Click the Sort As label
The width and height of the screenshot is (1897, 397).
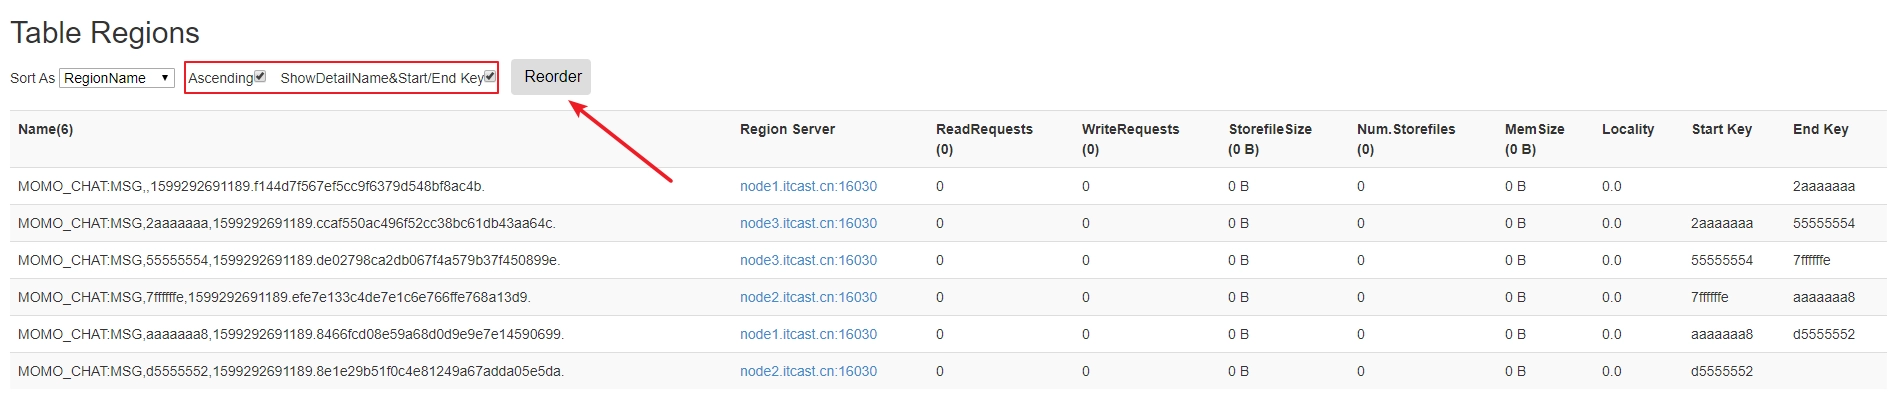(32, 78)
